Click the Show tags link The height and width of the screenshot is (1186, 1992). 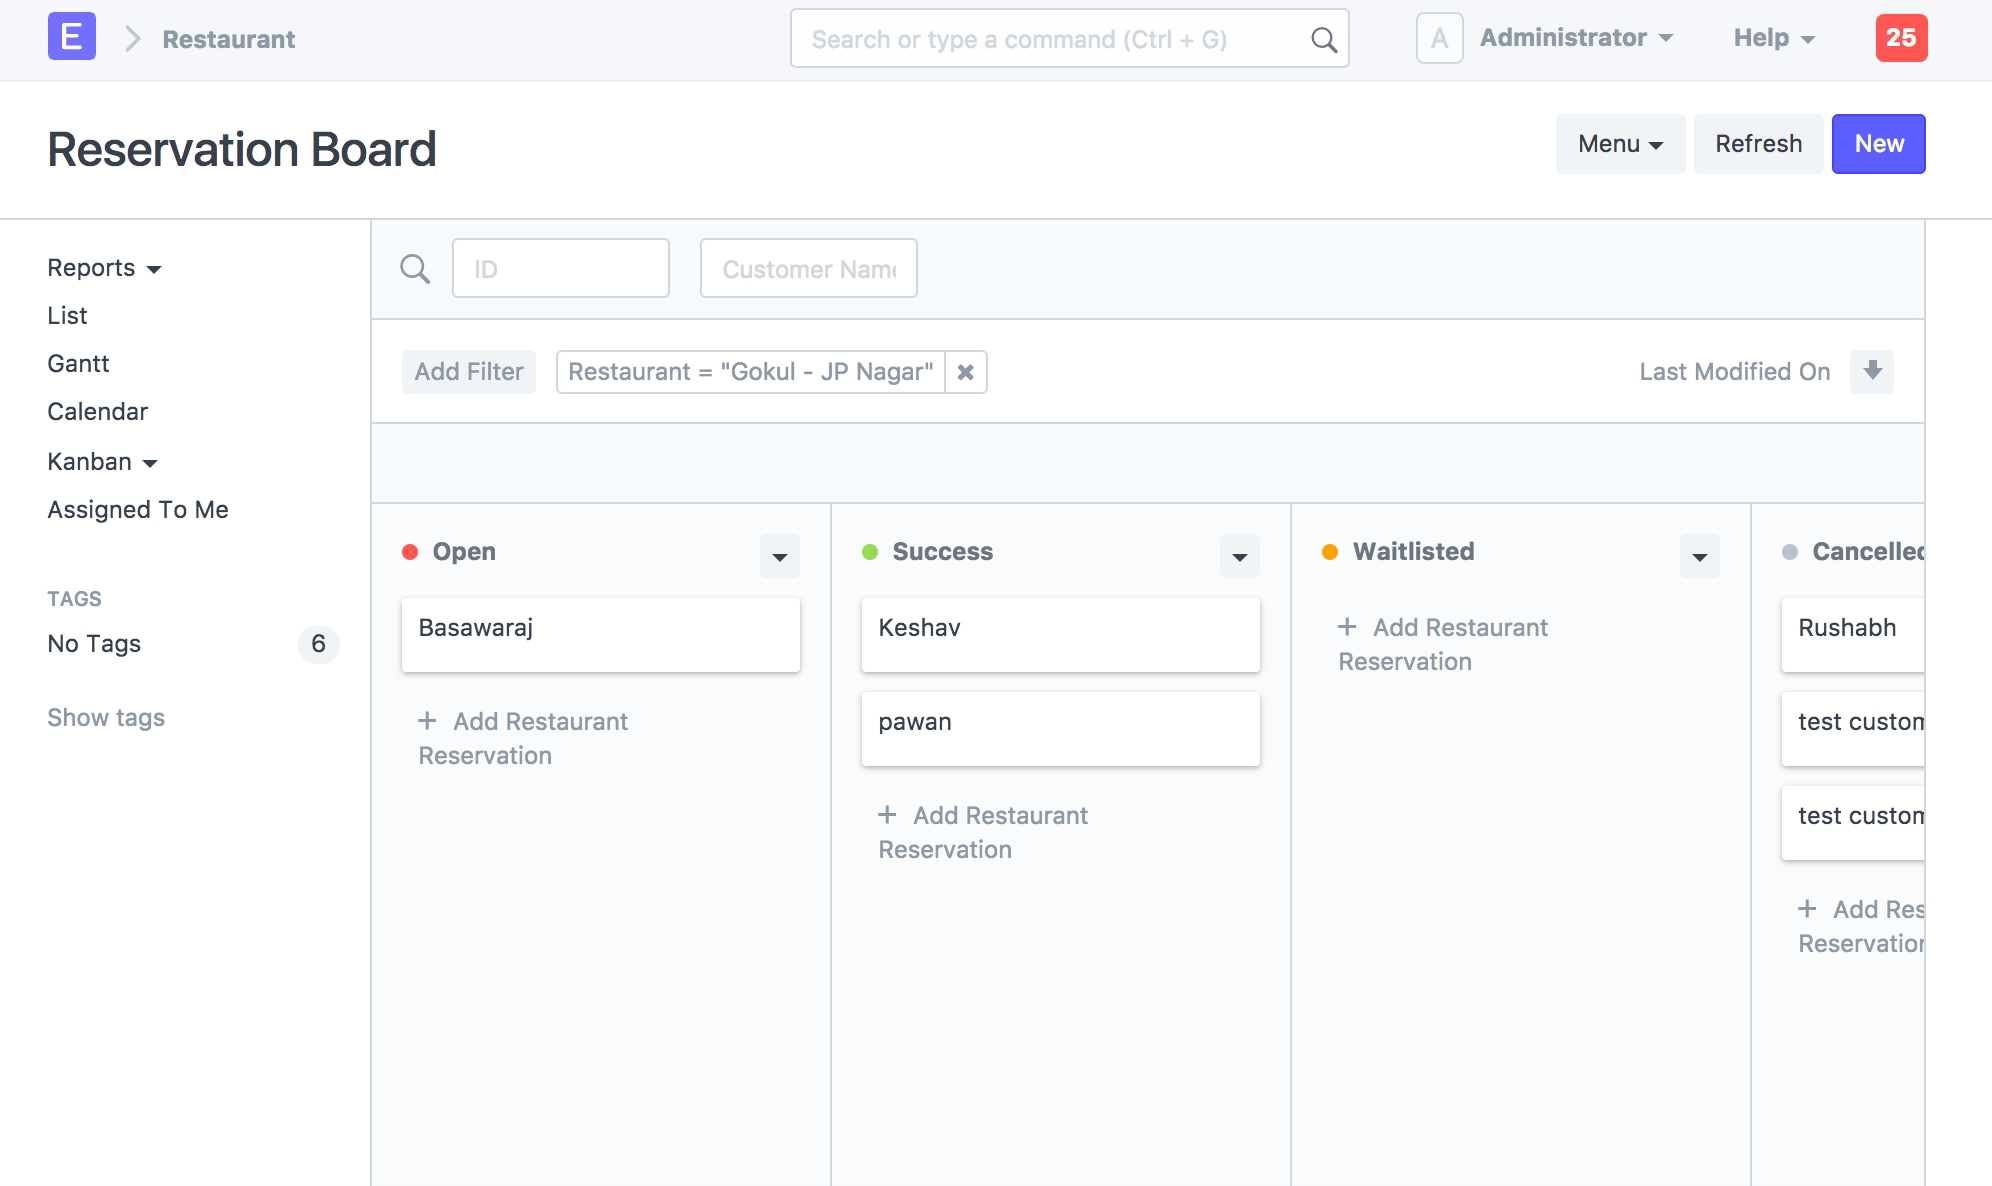click(106, 718)
